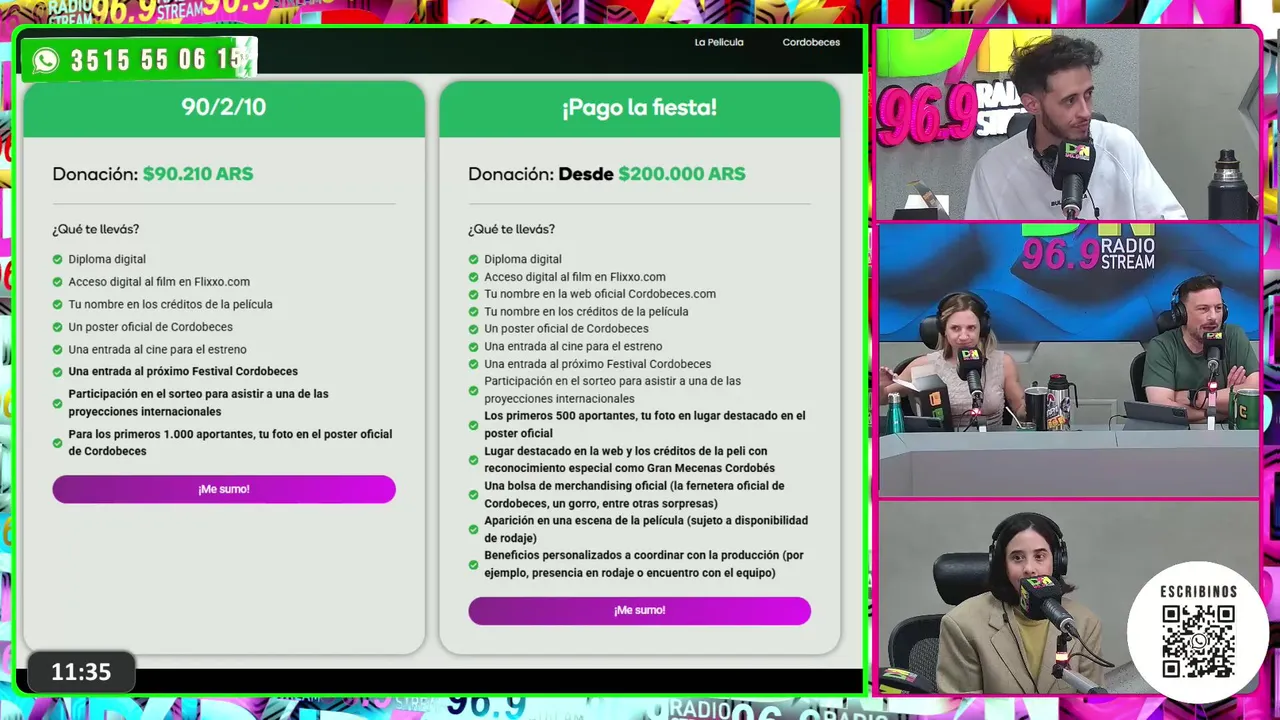
Task: Click 96.9 Radio Stream logo in middle feed
Action: point(1088,253)
